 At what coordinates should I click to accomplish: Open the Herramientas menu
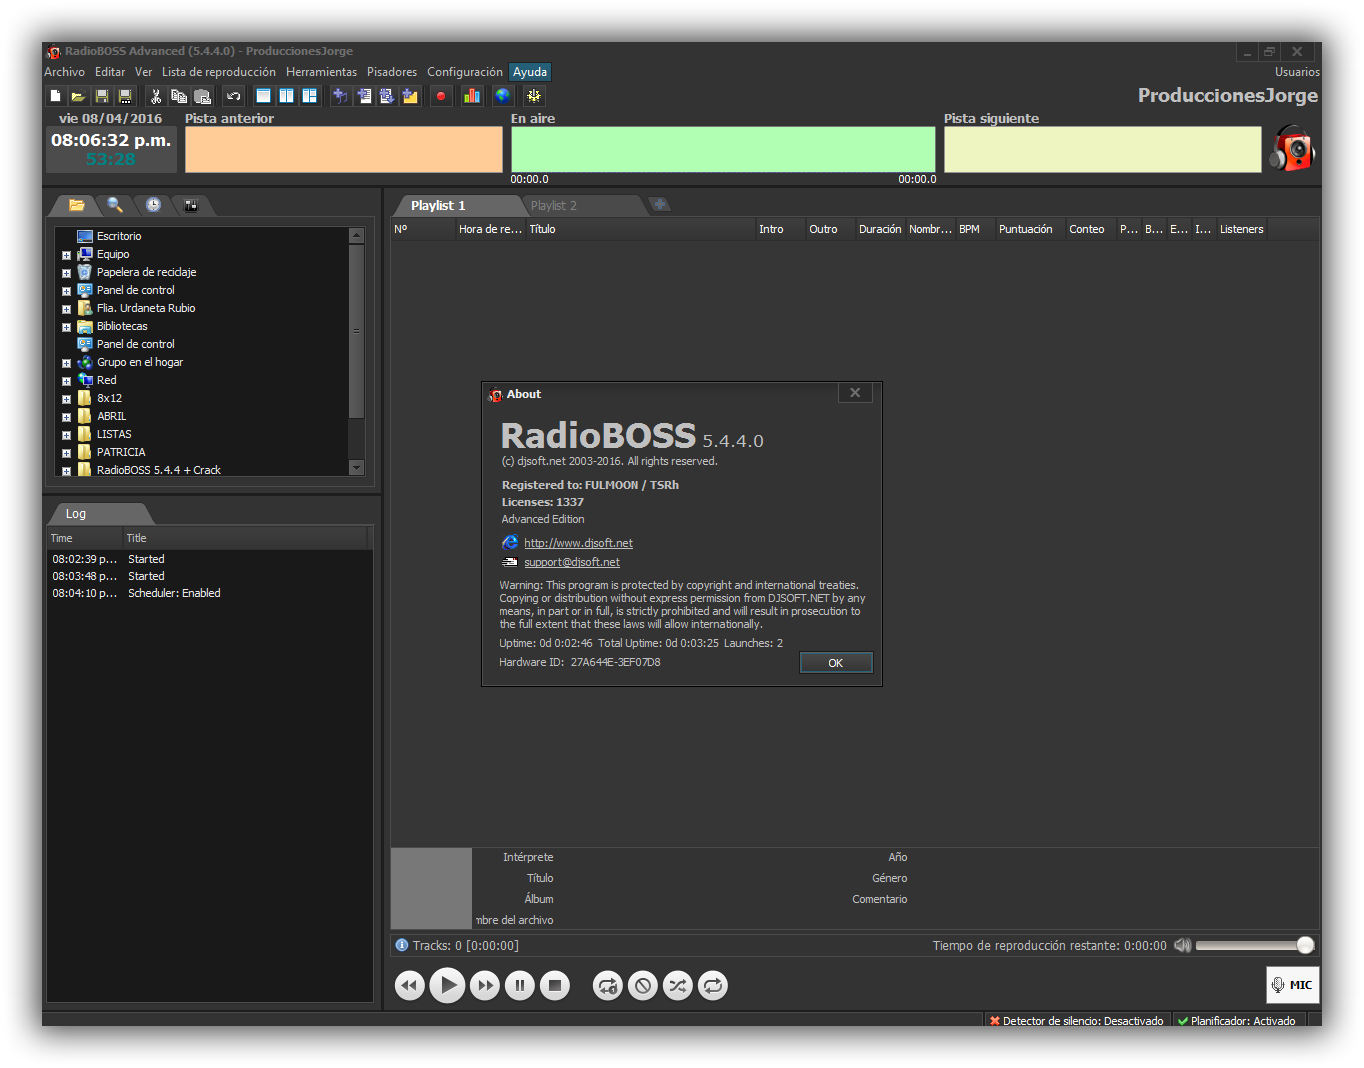[321, 71]
